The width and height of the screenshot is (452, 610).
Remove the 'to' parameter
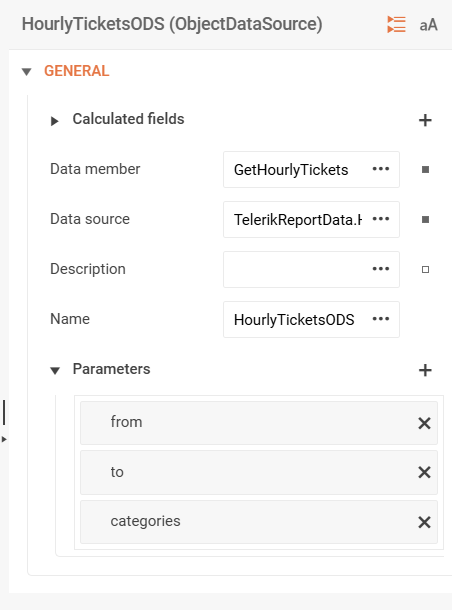424,472
